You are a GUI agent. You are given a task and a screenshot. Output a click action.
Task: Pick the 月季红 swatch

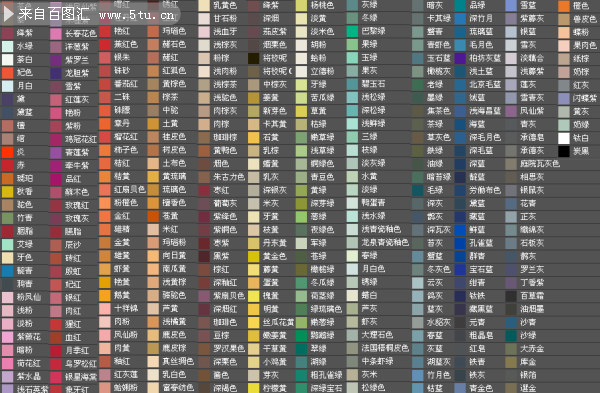click(56, 351)
